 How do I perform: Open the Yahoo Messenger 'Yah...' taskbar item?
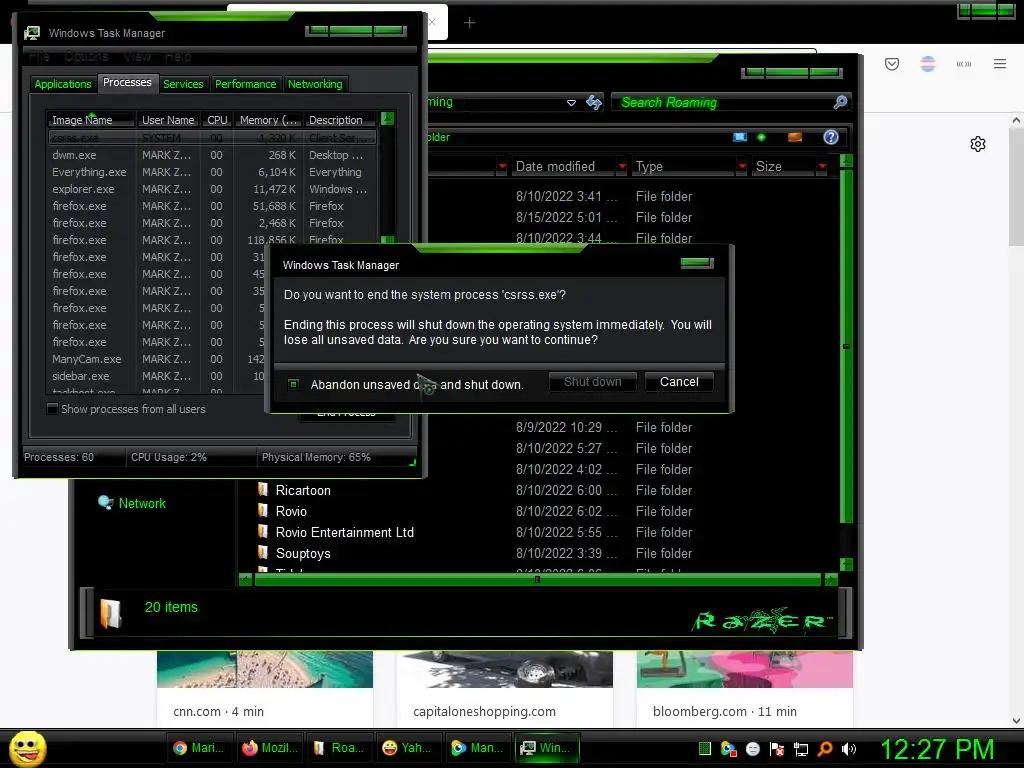pos(409,748)
